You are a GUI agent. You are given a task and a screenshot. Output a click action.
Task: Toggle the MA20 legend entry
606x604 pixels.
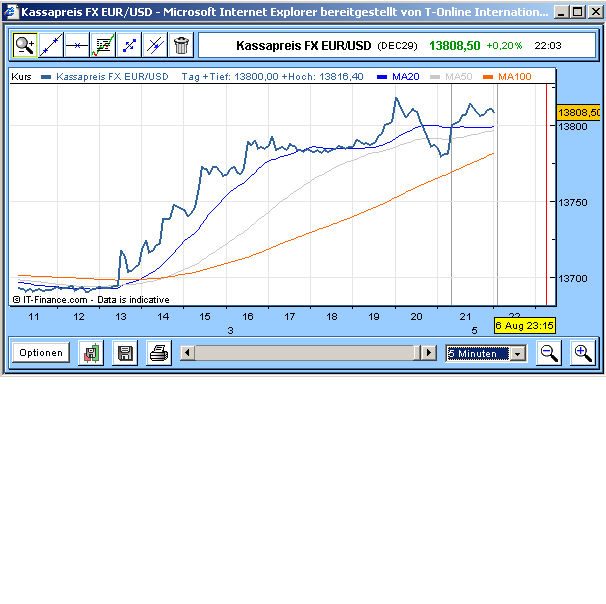pos(398,77)
